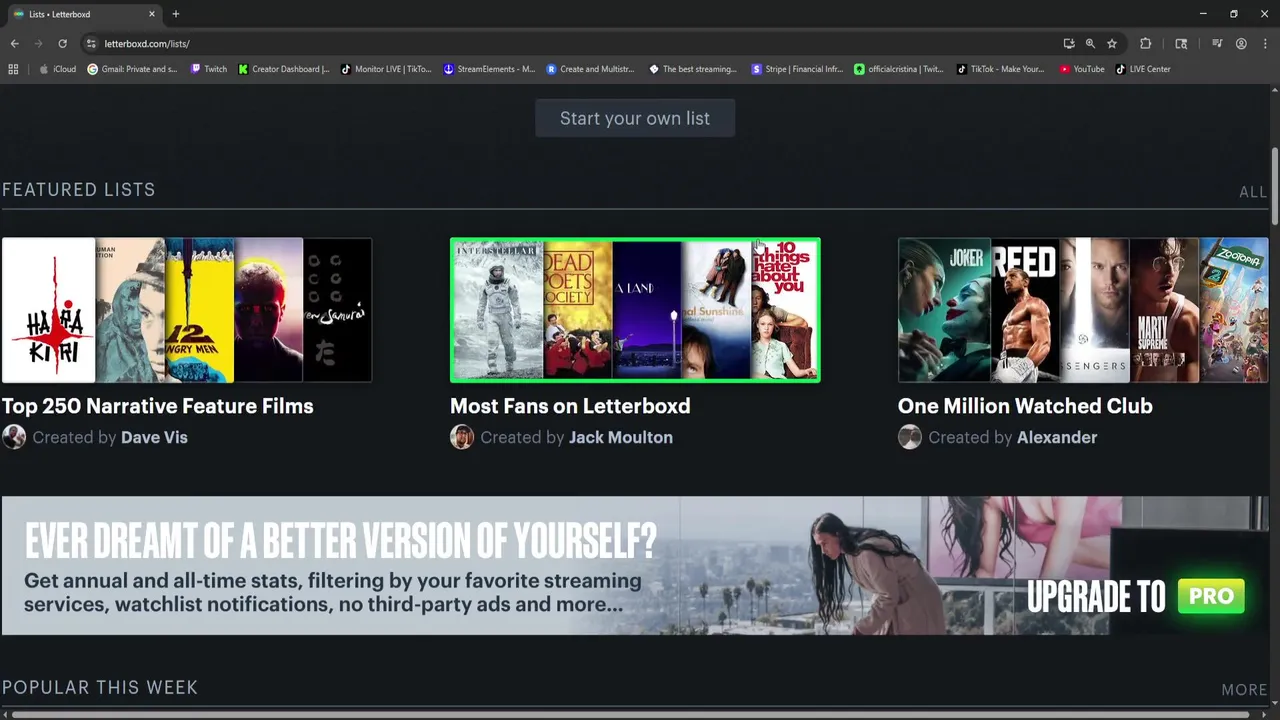Image resolution: width=1280 pixels, height=720 pixels.
Task: Open site information icon in address bar
Action: (91, 44)
